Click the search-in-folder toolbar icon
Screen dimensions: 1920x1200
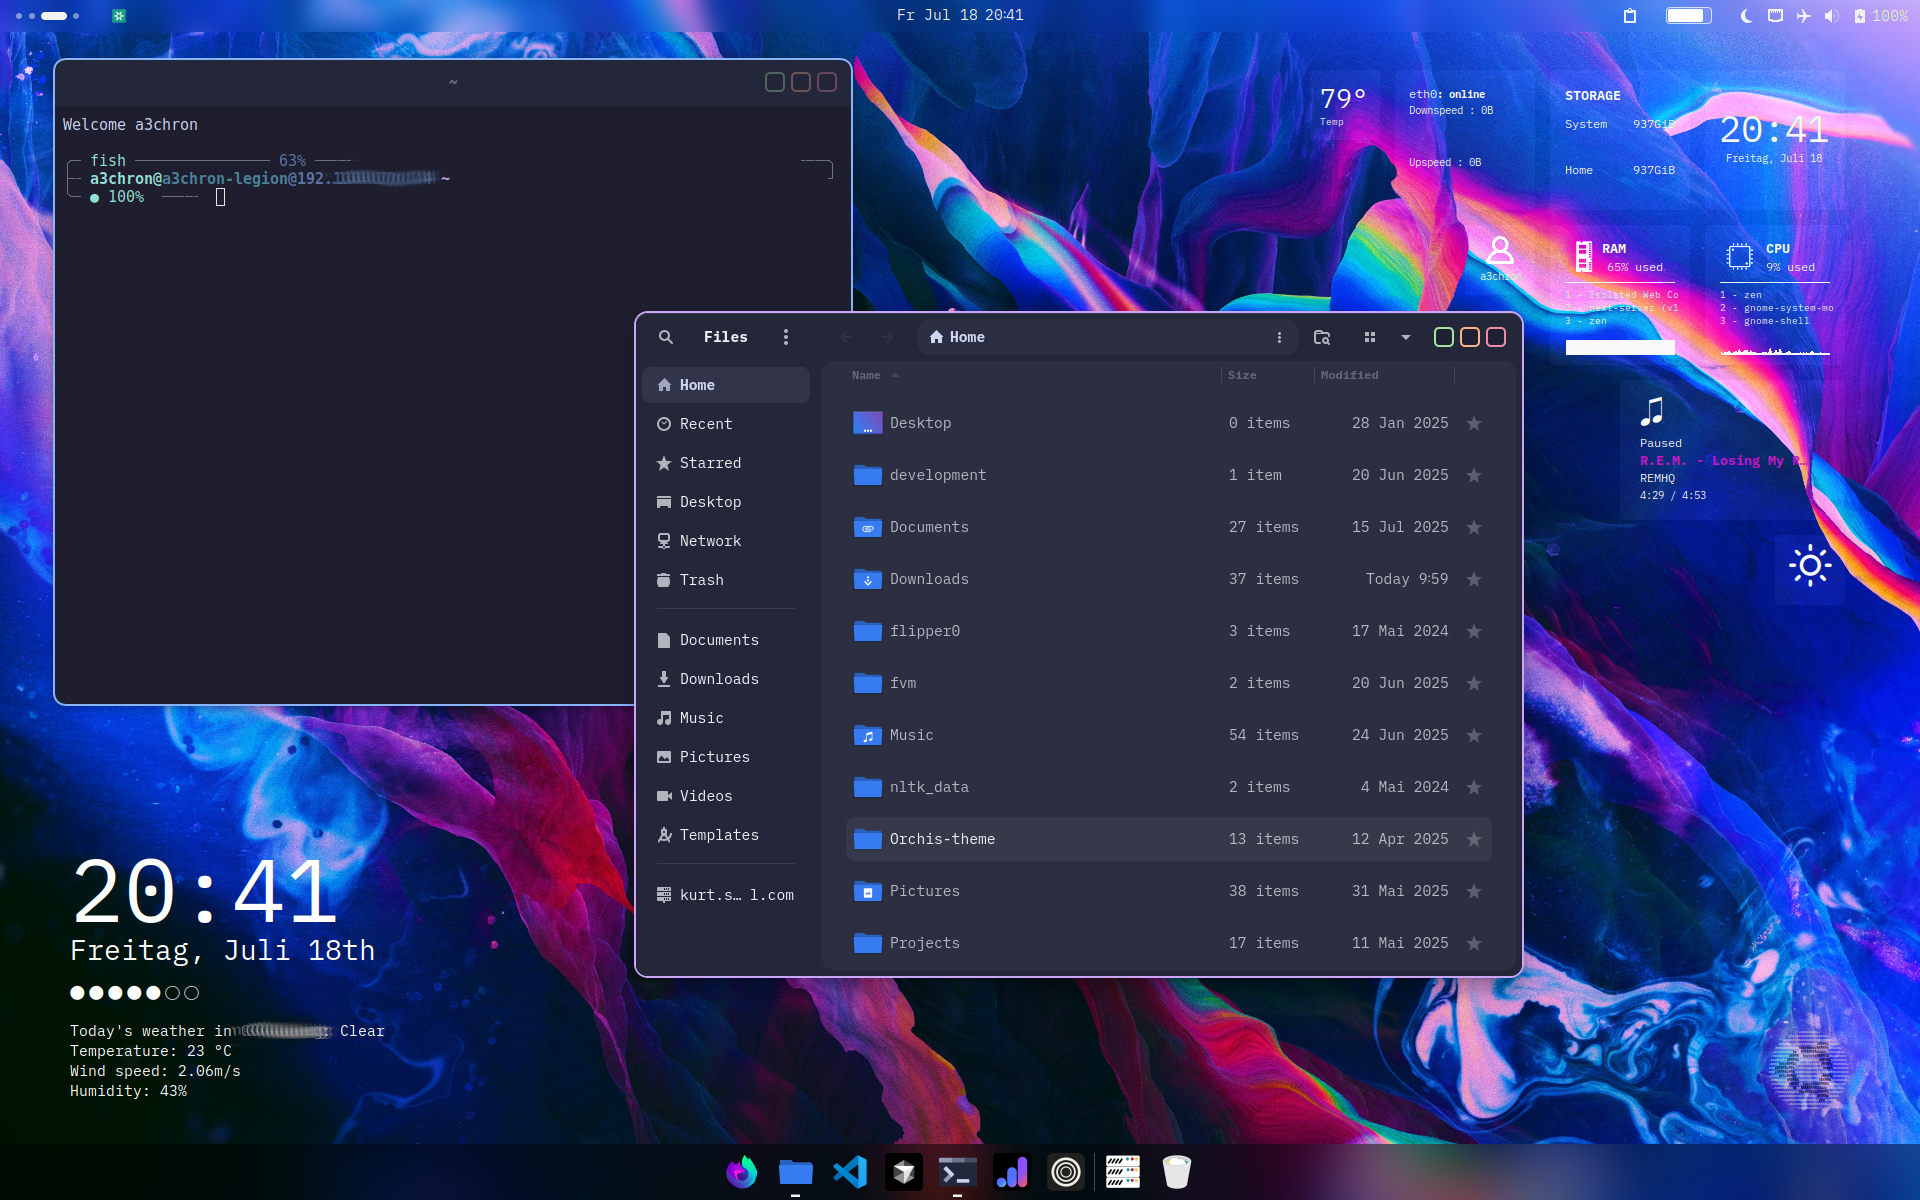1322,337
